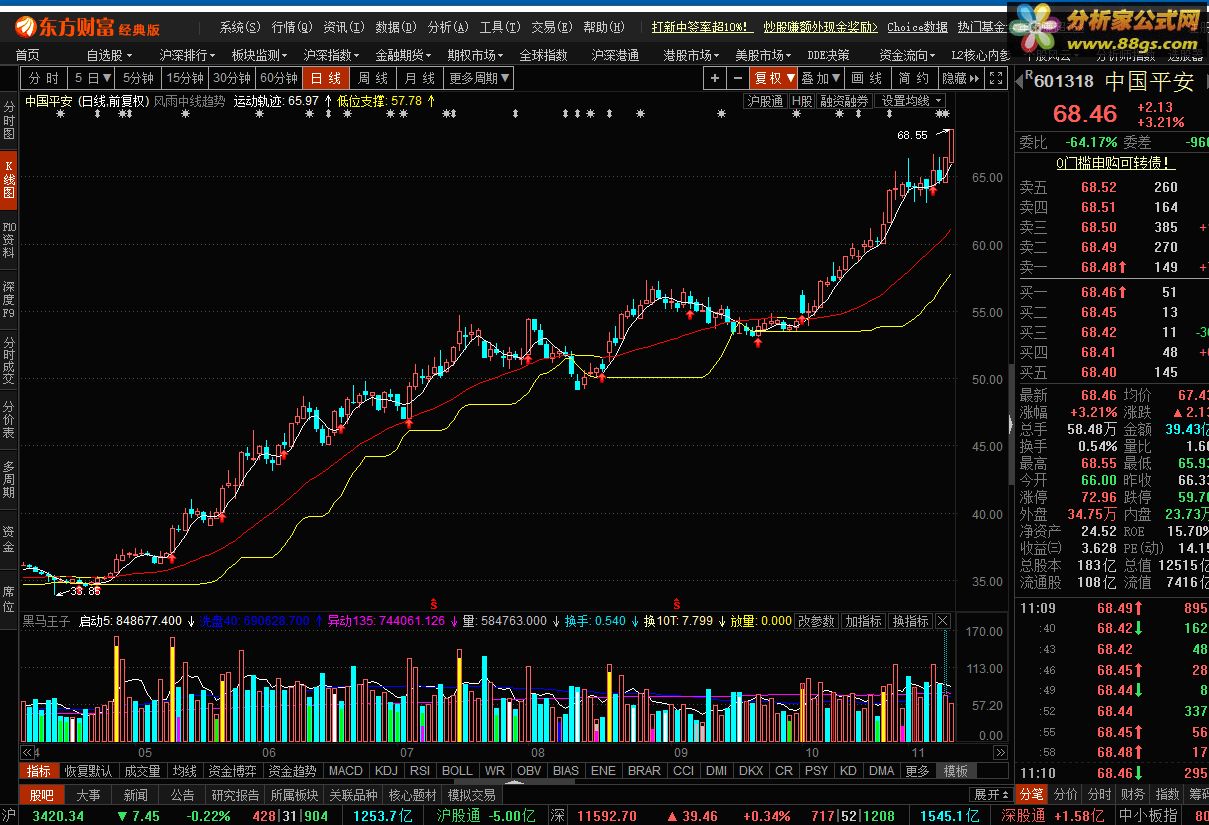
Task: Open 系统(S) menu
Action: (x=240, y=27)
